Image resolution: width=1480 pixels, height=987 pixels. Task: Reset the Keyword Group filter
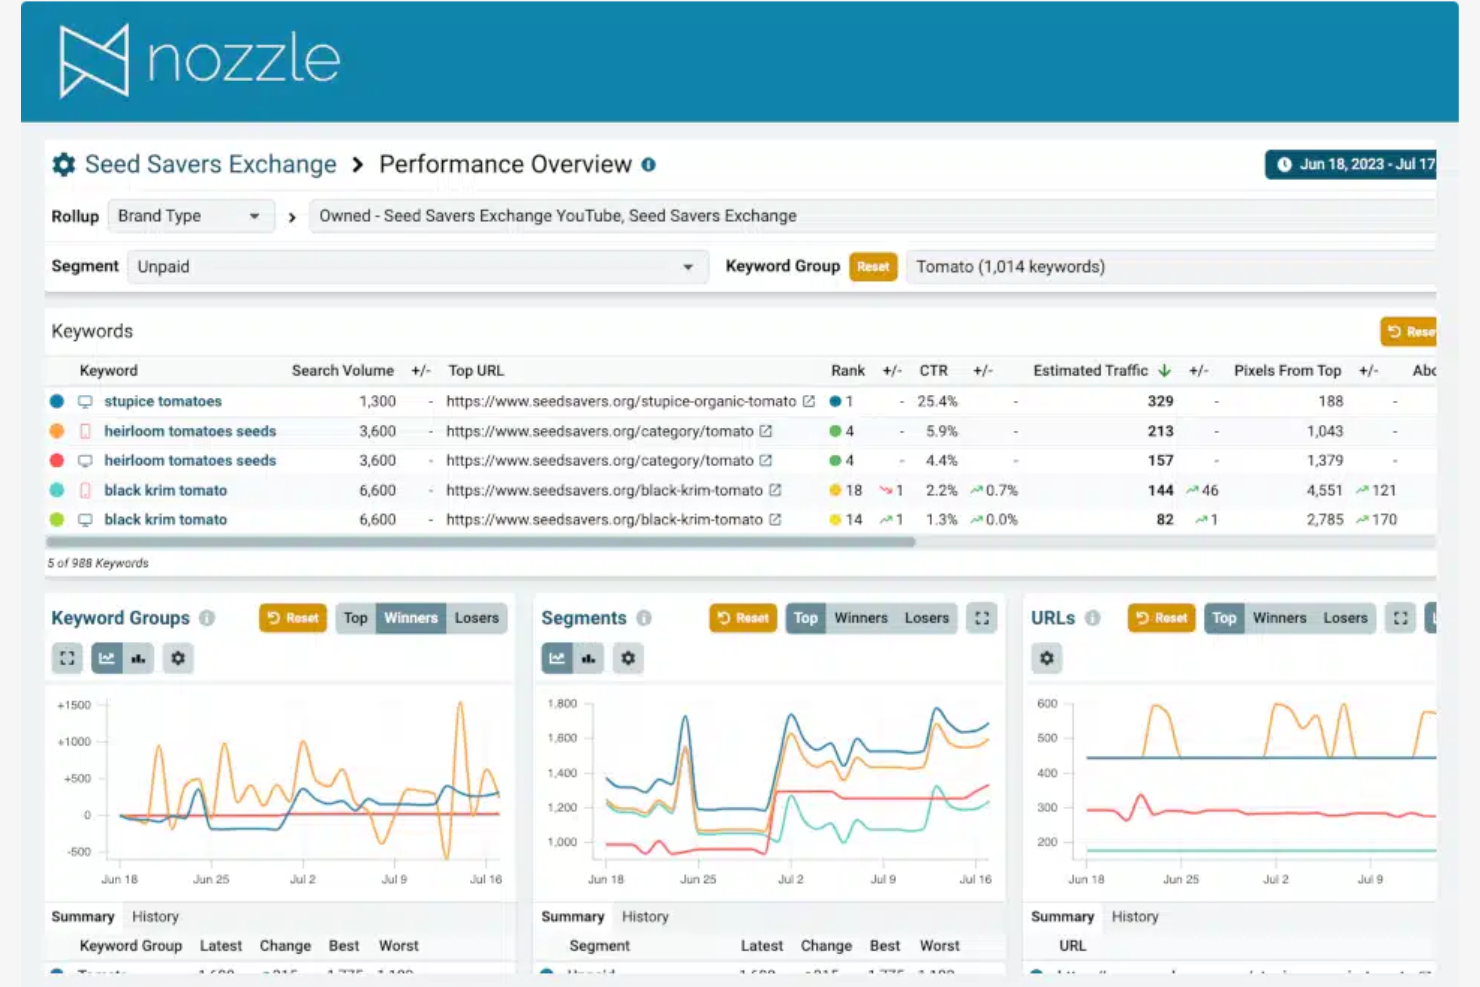click(x=873, y=267)
